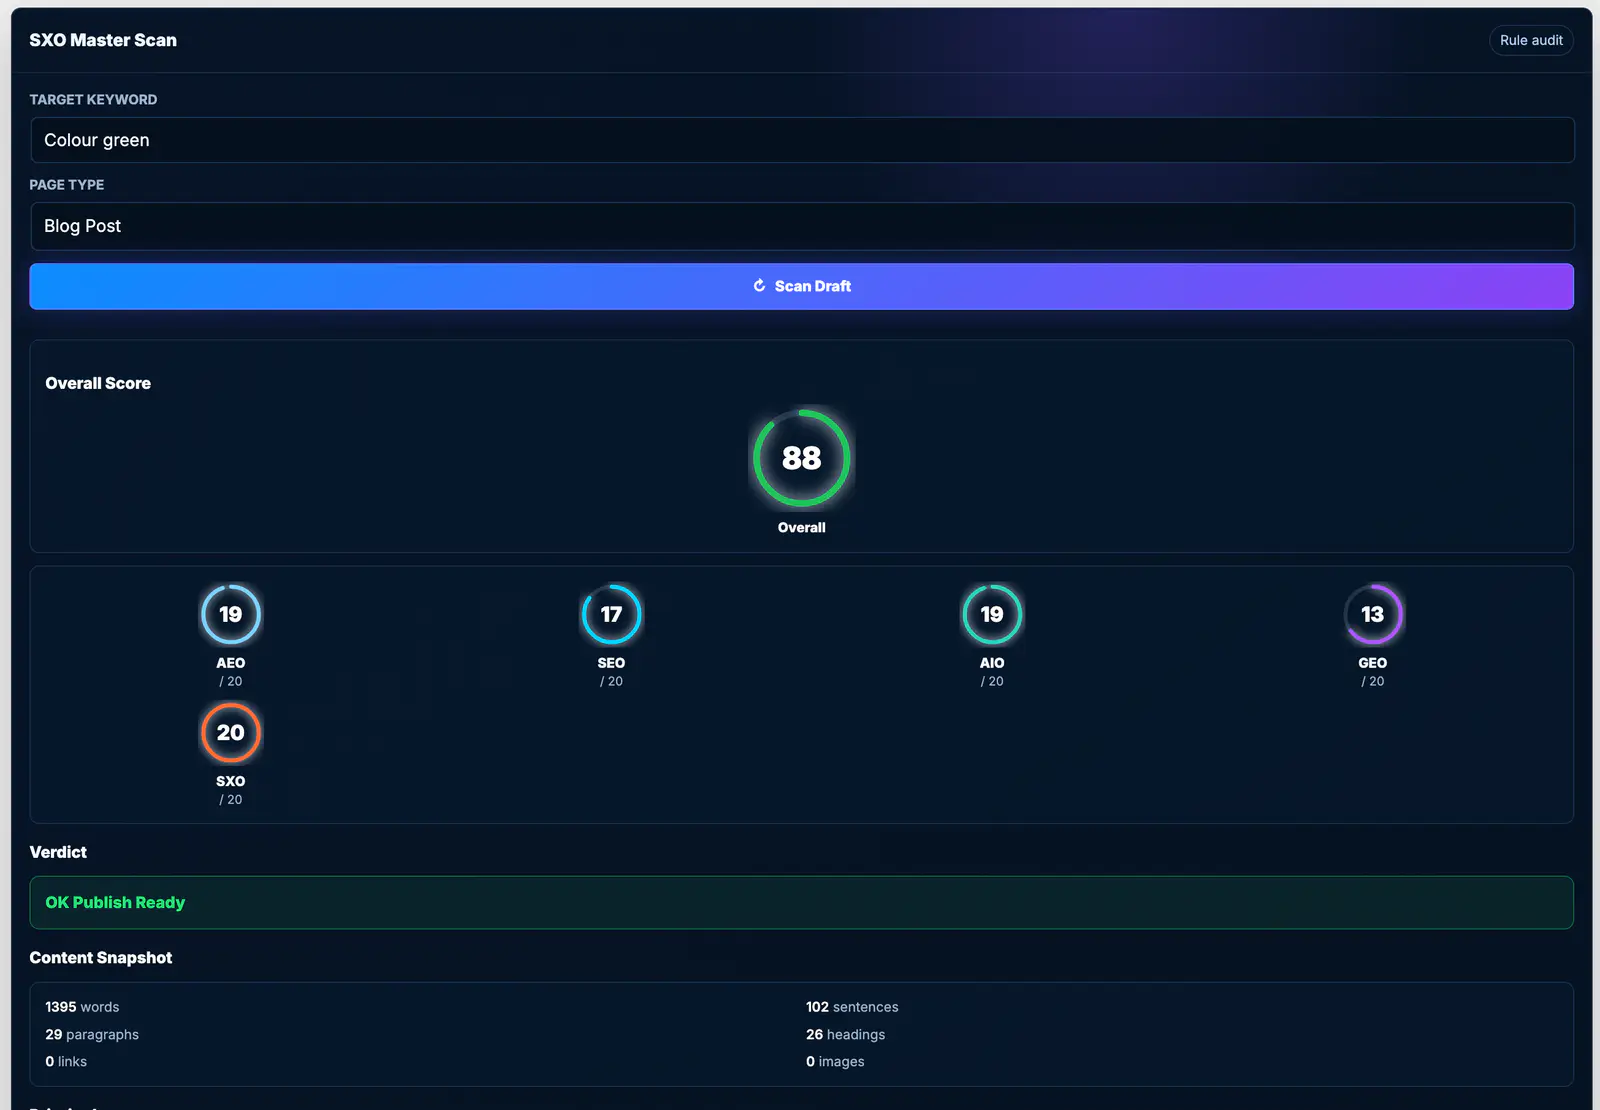The height and width of the screenshot is (1110, 1600).
Task: Click the Scan Draft button
Action: (x=802, y=286)
